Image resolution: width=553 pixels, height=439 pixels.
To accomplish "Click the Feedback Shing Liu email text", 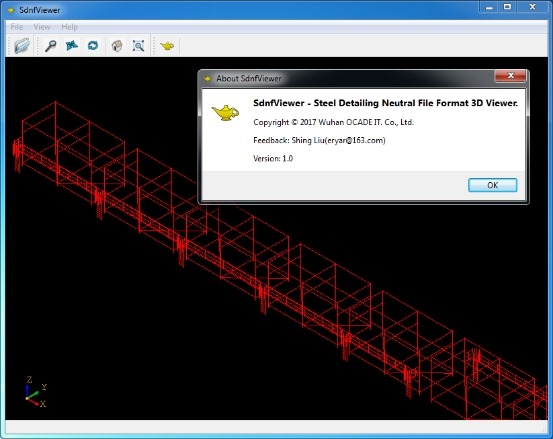I will coord(319,140).
